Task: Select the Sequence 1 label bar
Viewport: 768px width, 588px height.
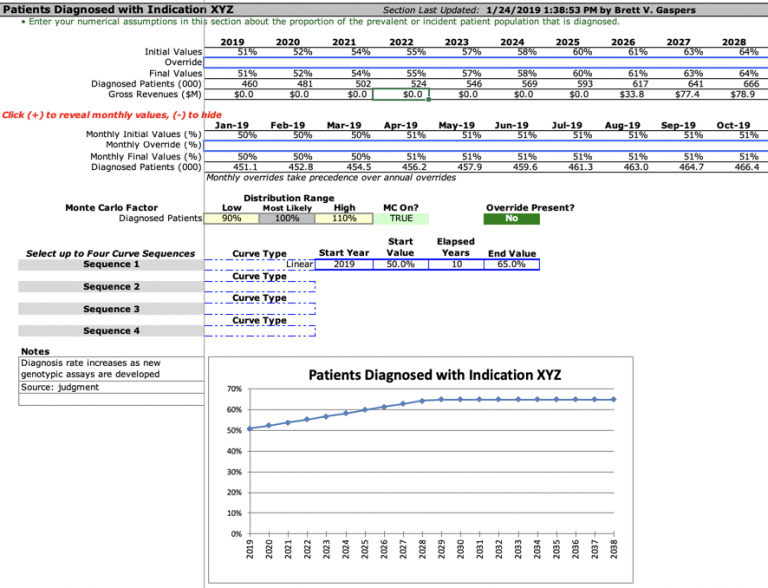Action: pos(111,265)
